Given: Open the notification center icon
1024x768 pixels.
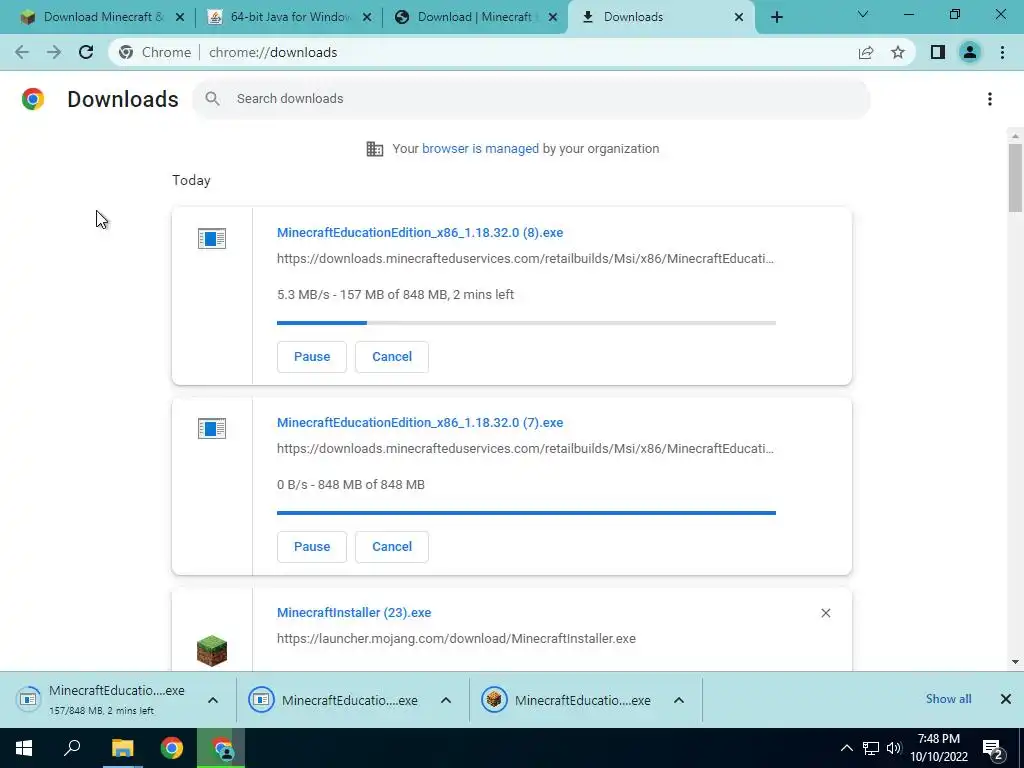Looking at the screenshot, I should pos(993,750).
